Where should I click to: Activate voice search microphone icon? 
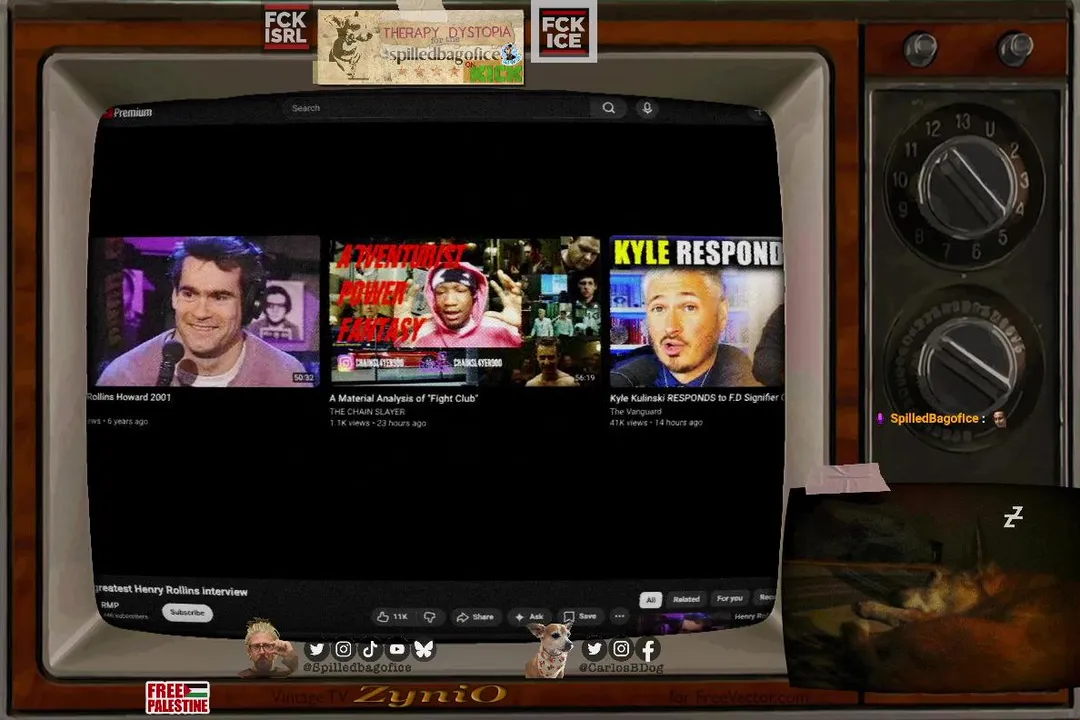(x=647, y=109)
